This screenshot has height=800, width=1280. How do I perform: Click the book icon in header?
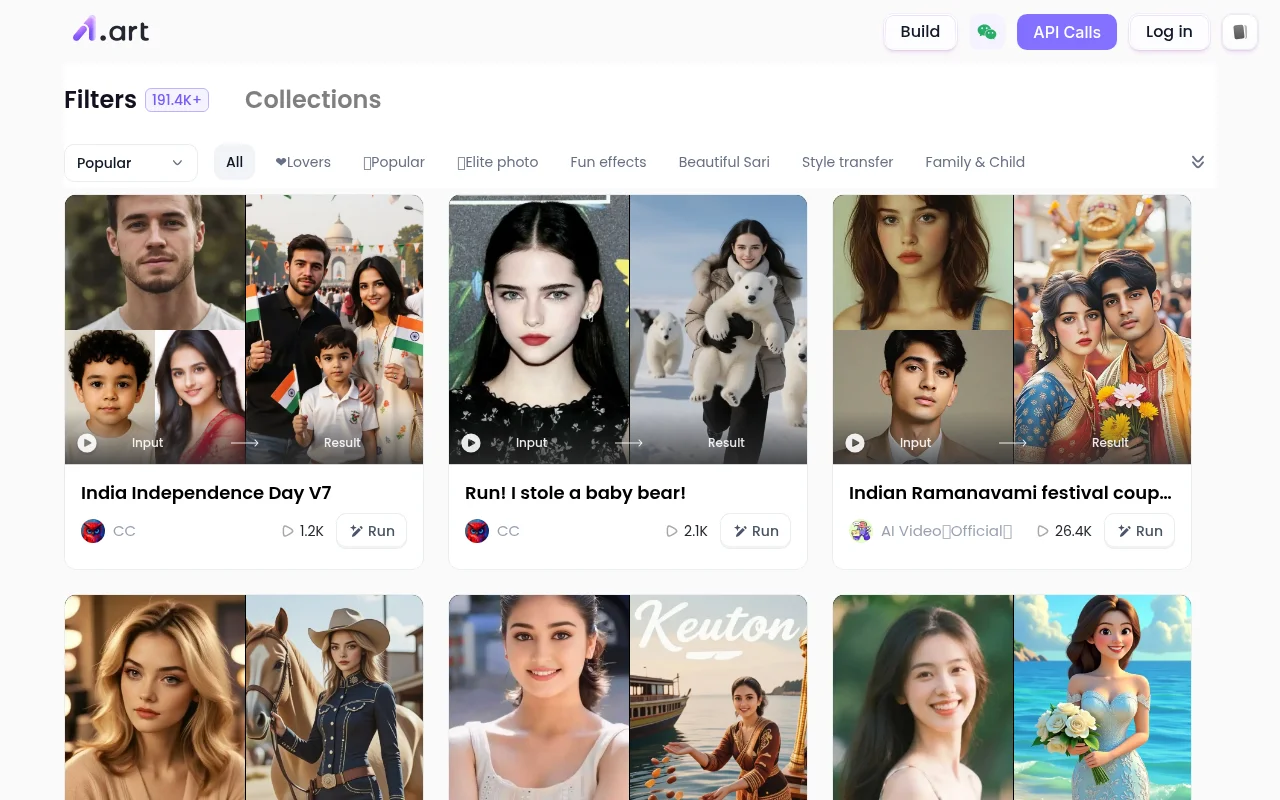[1239, 32]
